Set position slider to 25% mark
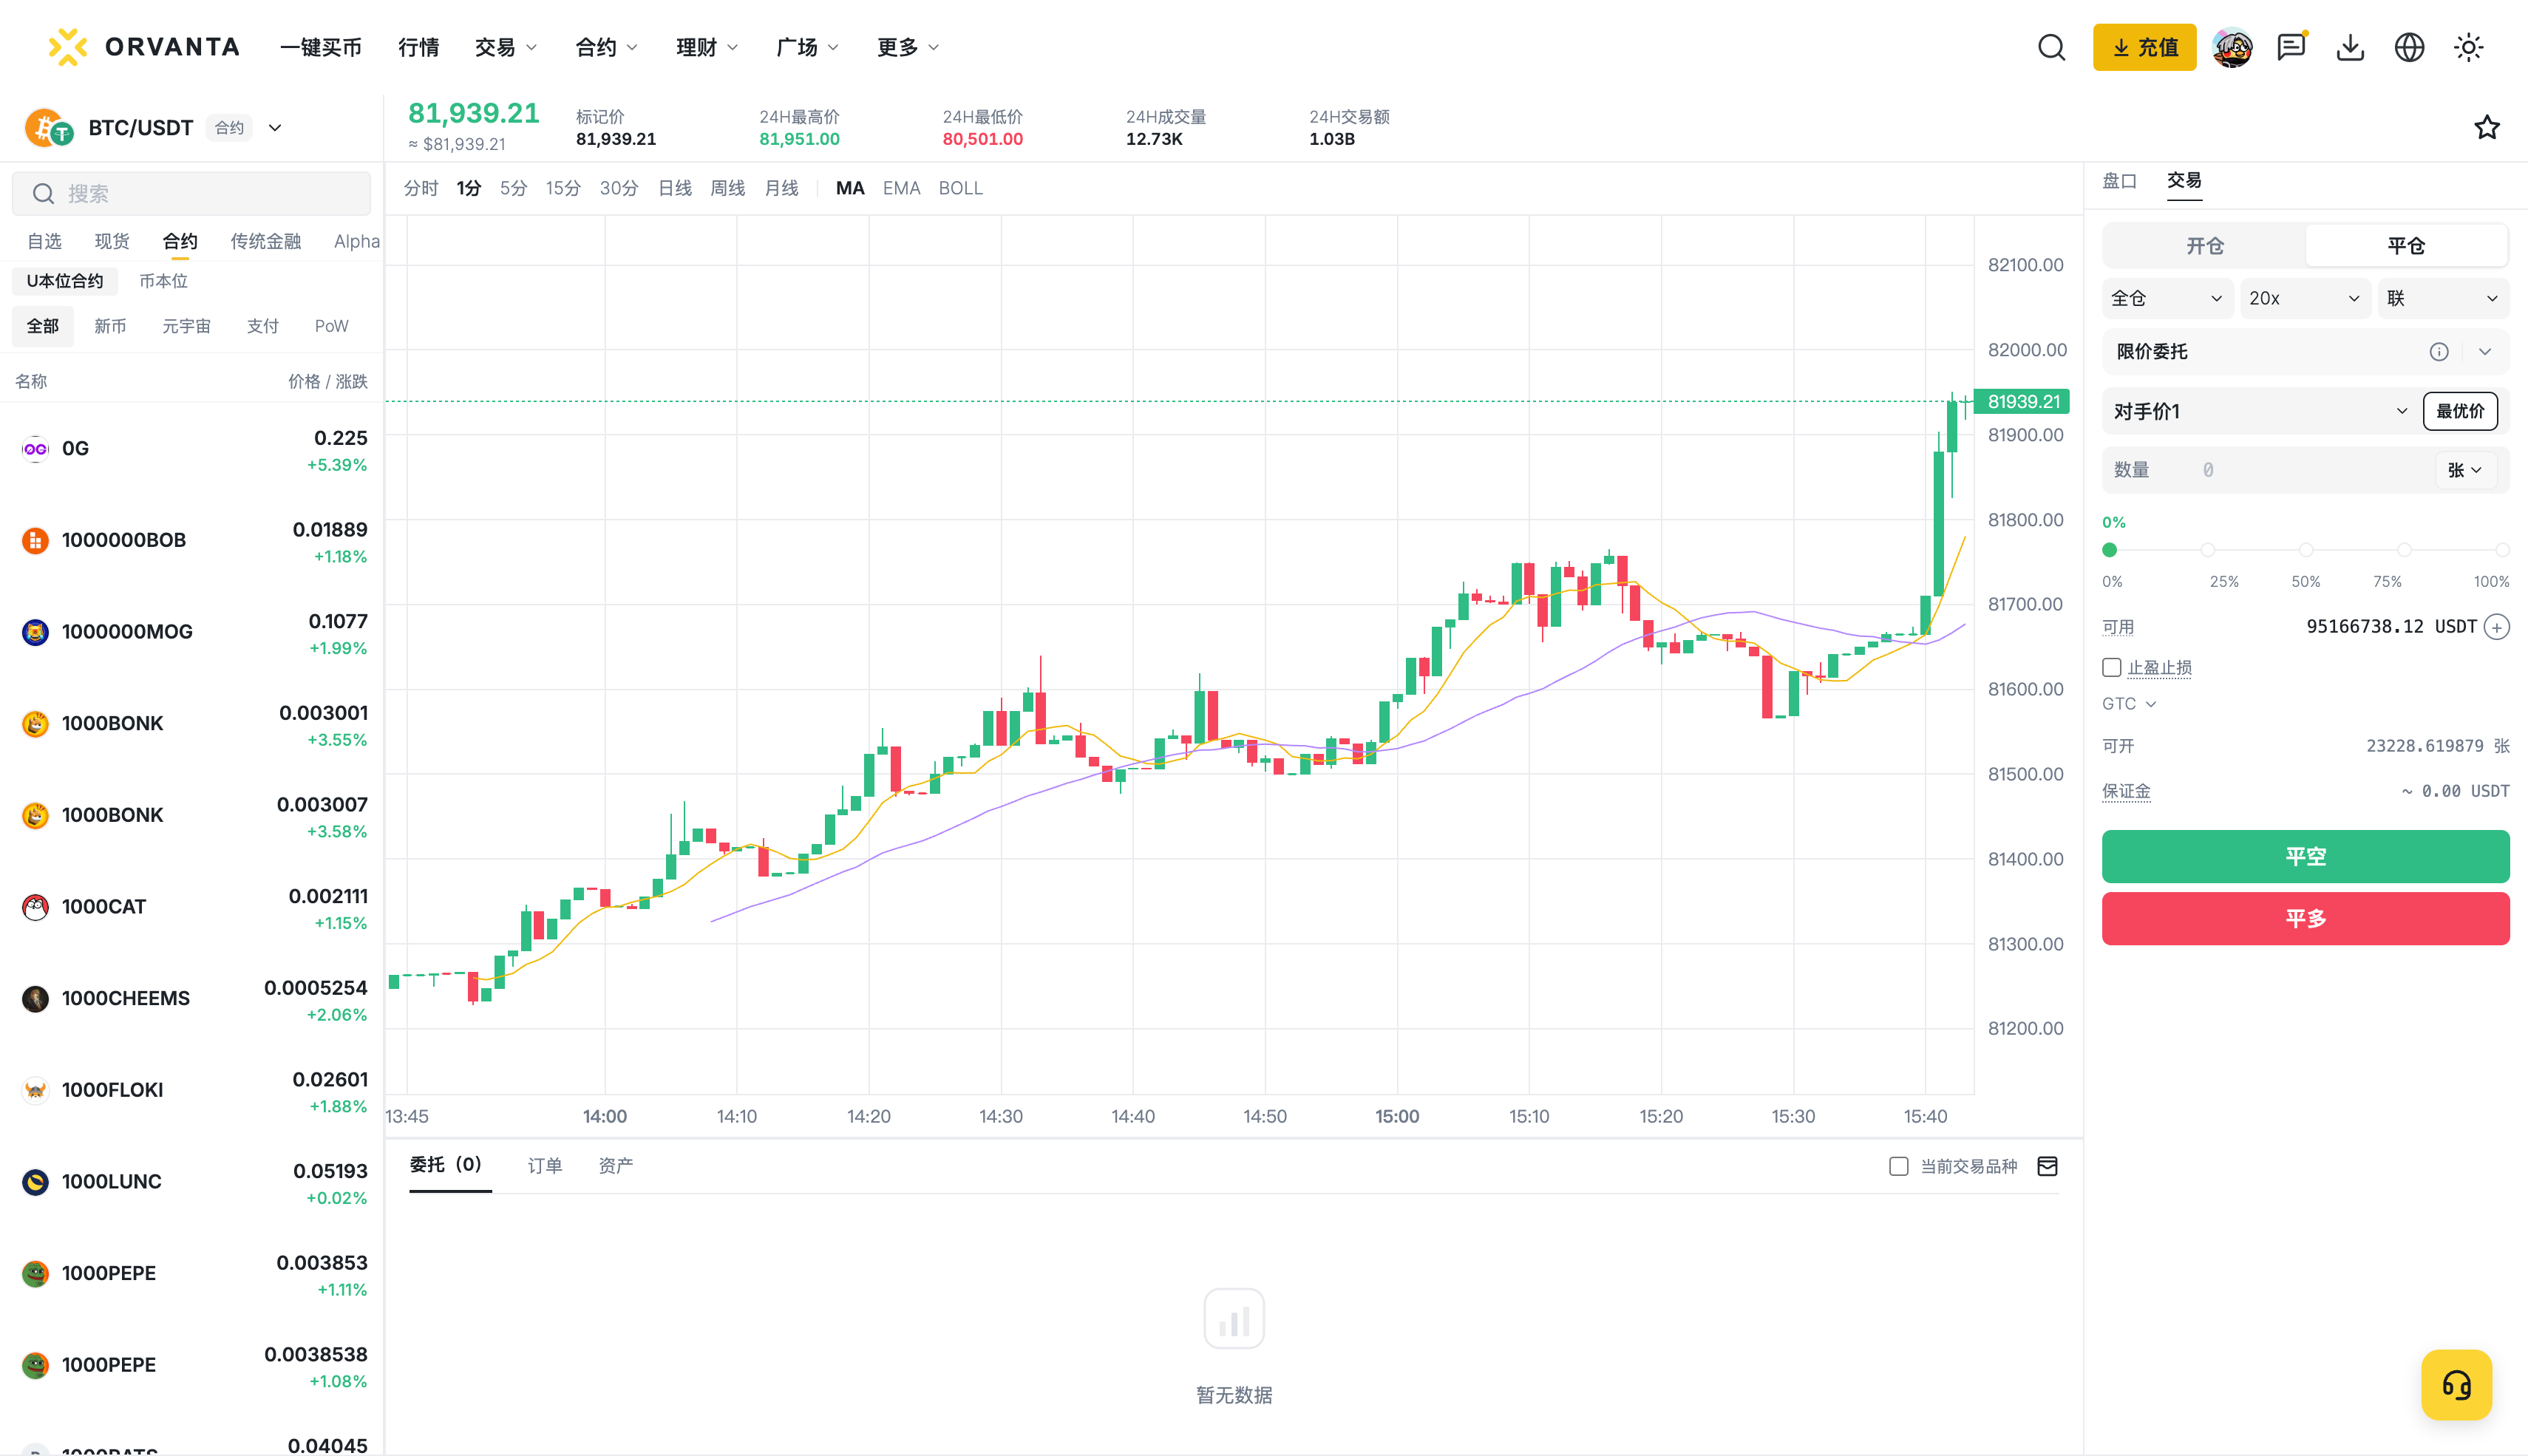Viewport: 2528px width, 1456px height. [x=2207, y=550]
